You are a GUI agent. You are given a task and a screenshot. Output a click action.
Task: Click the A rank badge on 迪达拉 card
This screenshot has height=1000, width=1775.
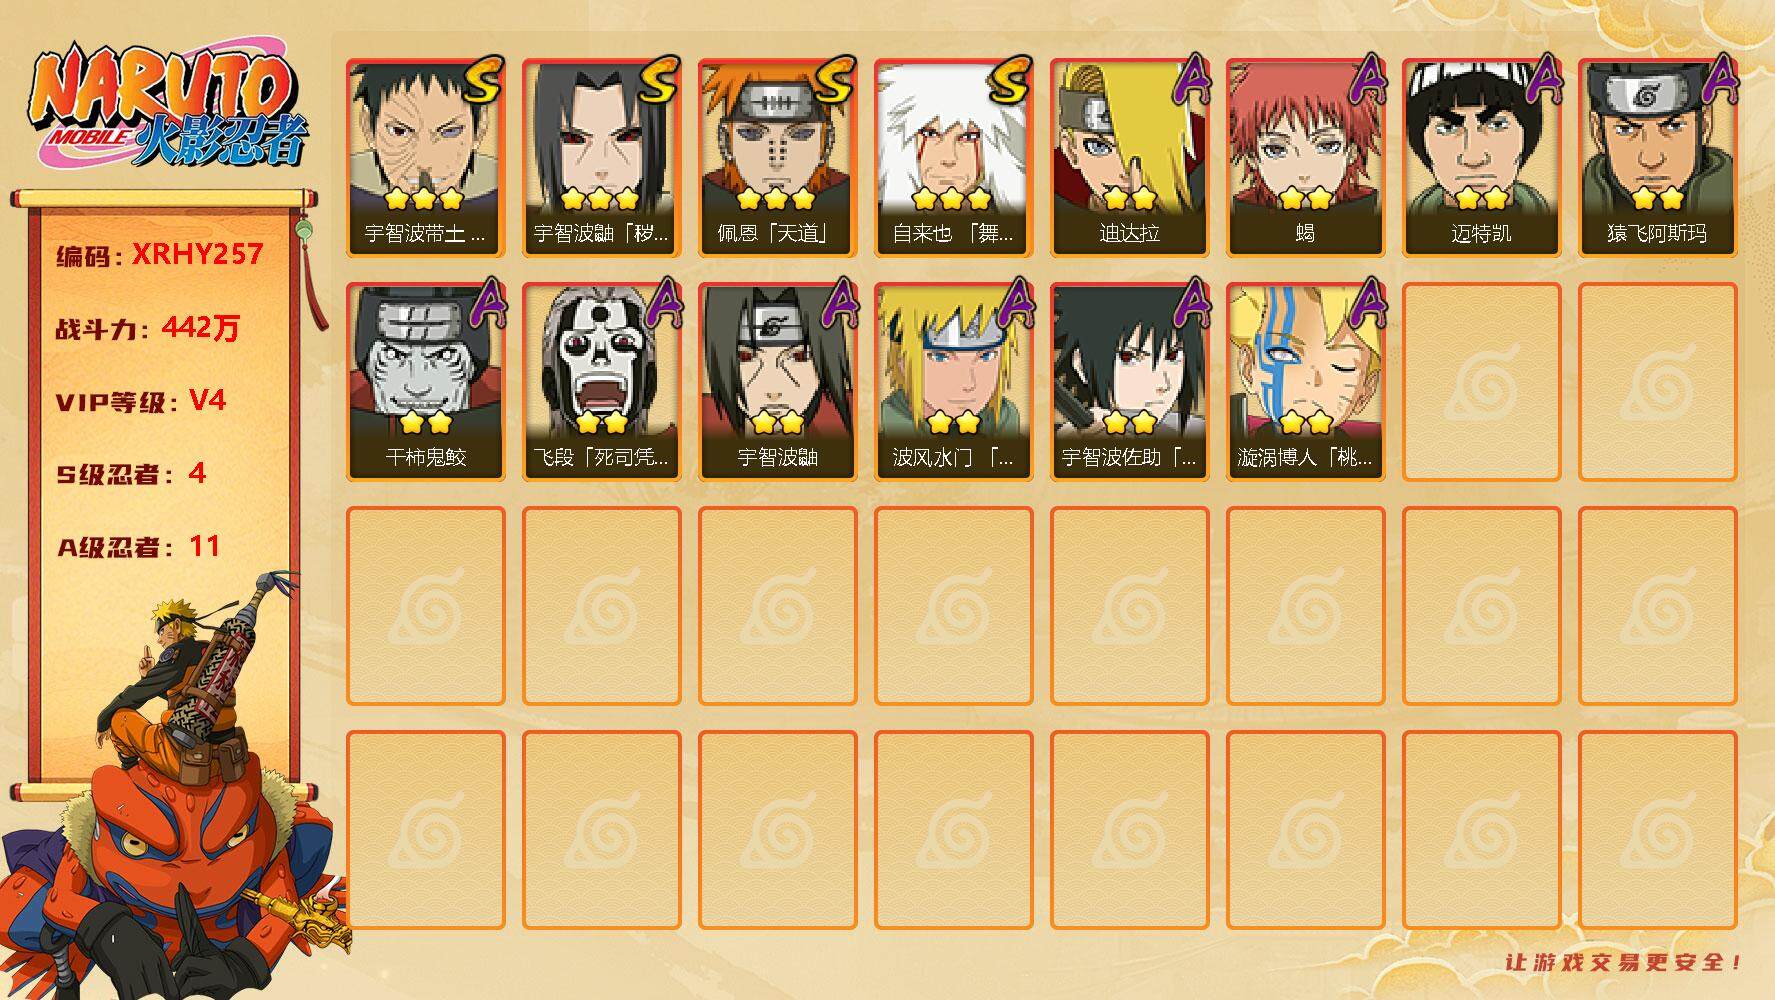(1187, 80)
